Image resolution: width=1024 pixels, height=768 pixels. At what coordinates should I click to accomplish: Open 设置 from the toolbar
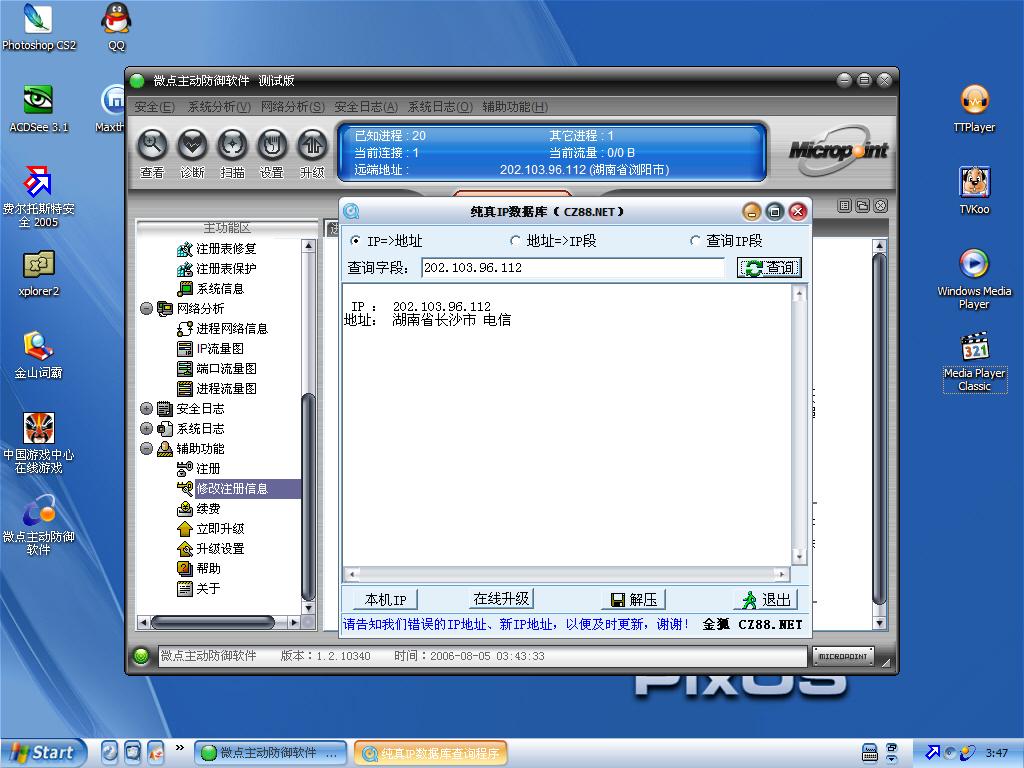click(272, 145)
